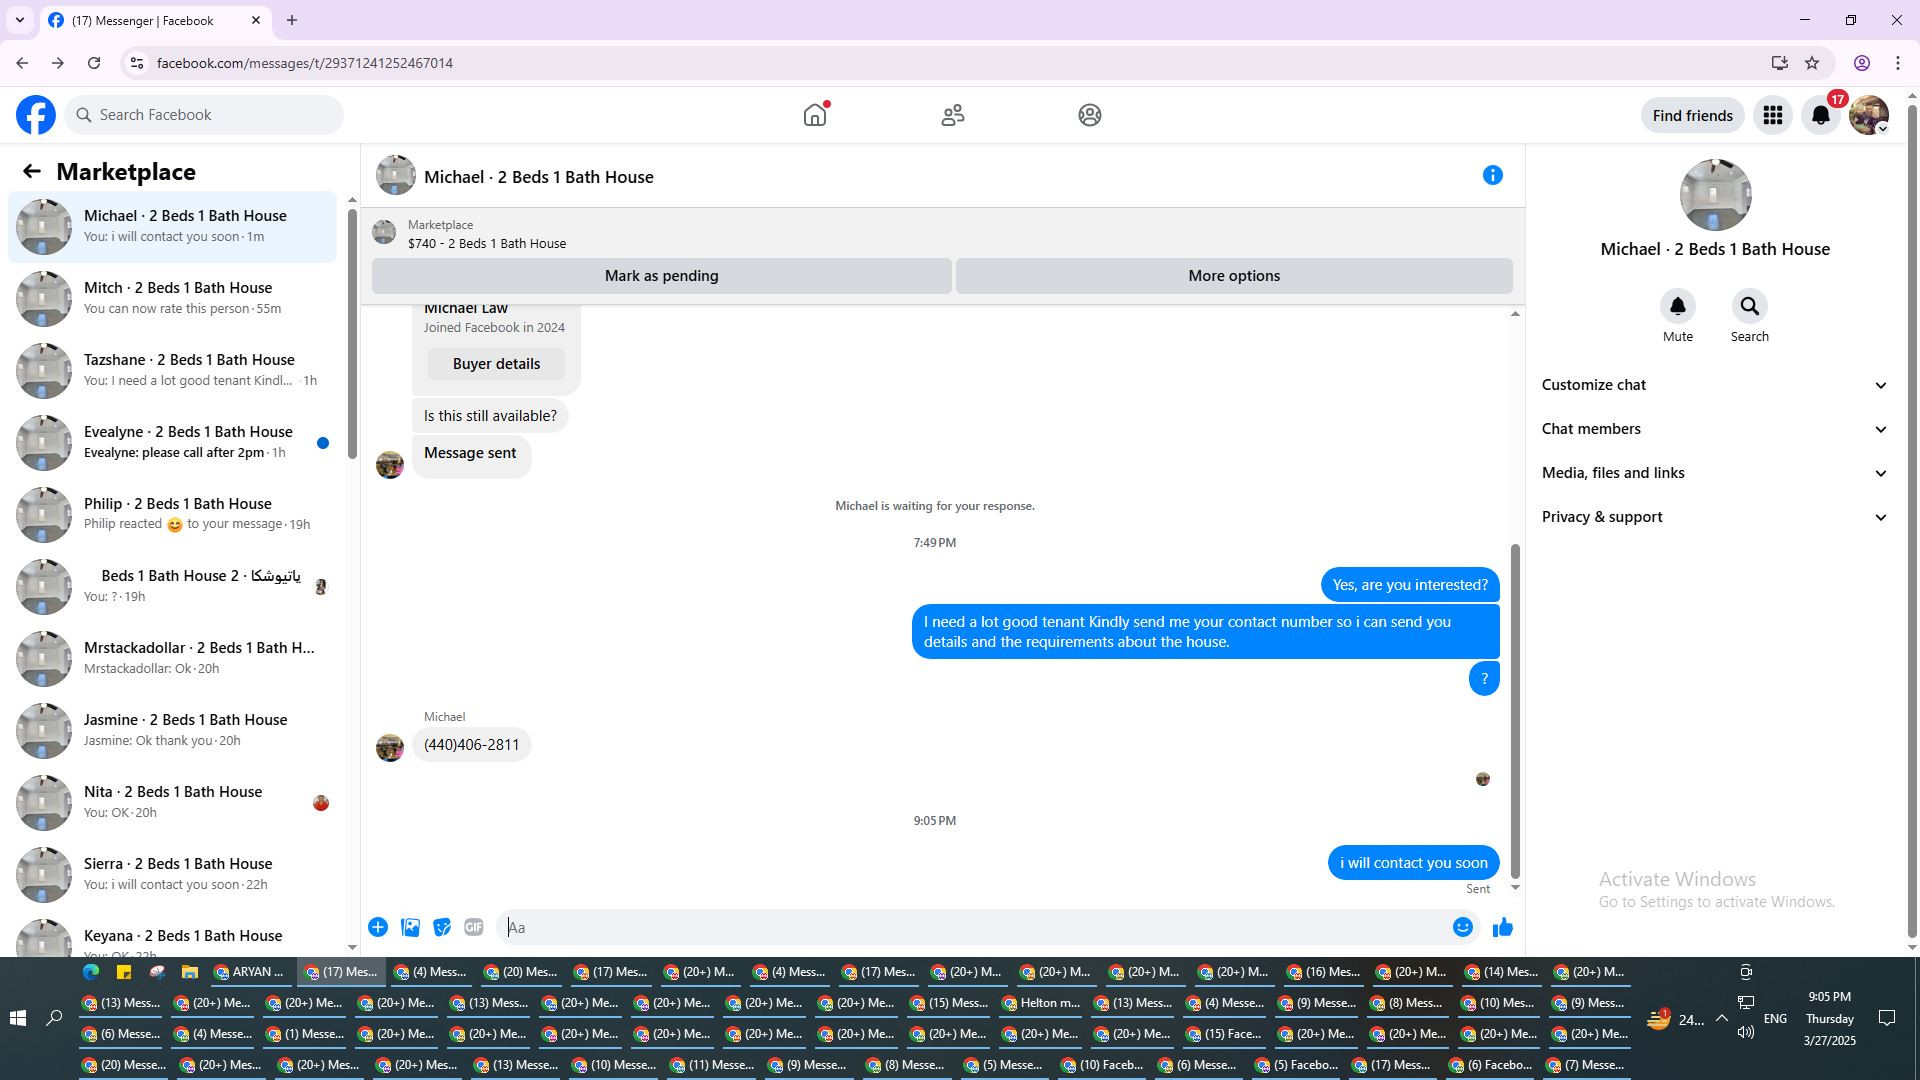Screen dimensions: 1920x1080
Task: Open conversation information icon
Action: [1493, 176]
